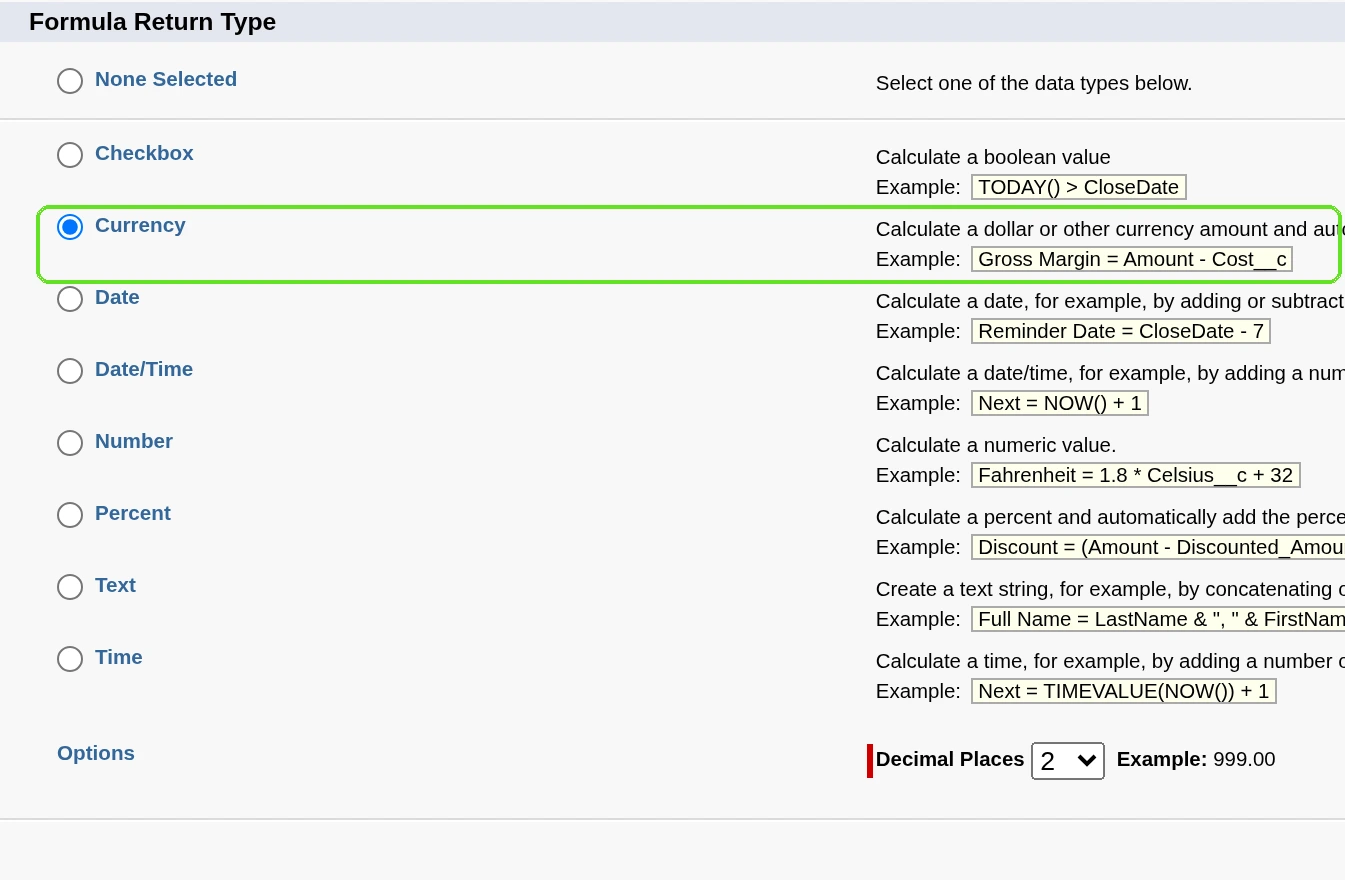The height and width of the screenshot is (880, 1345).
Task: Click the Example: 999.00 text
Action: pos(1196,759)
